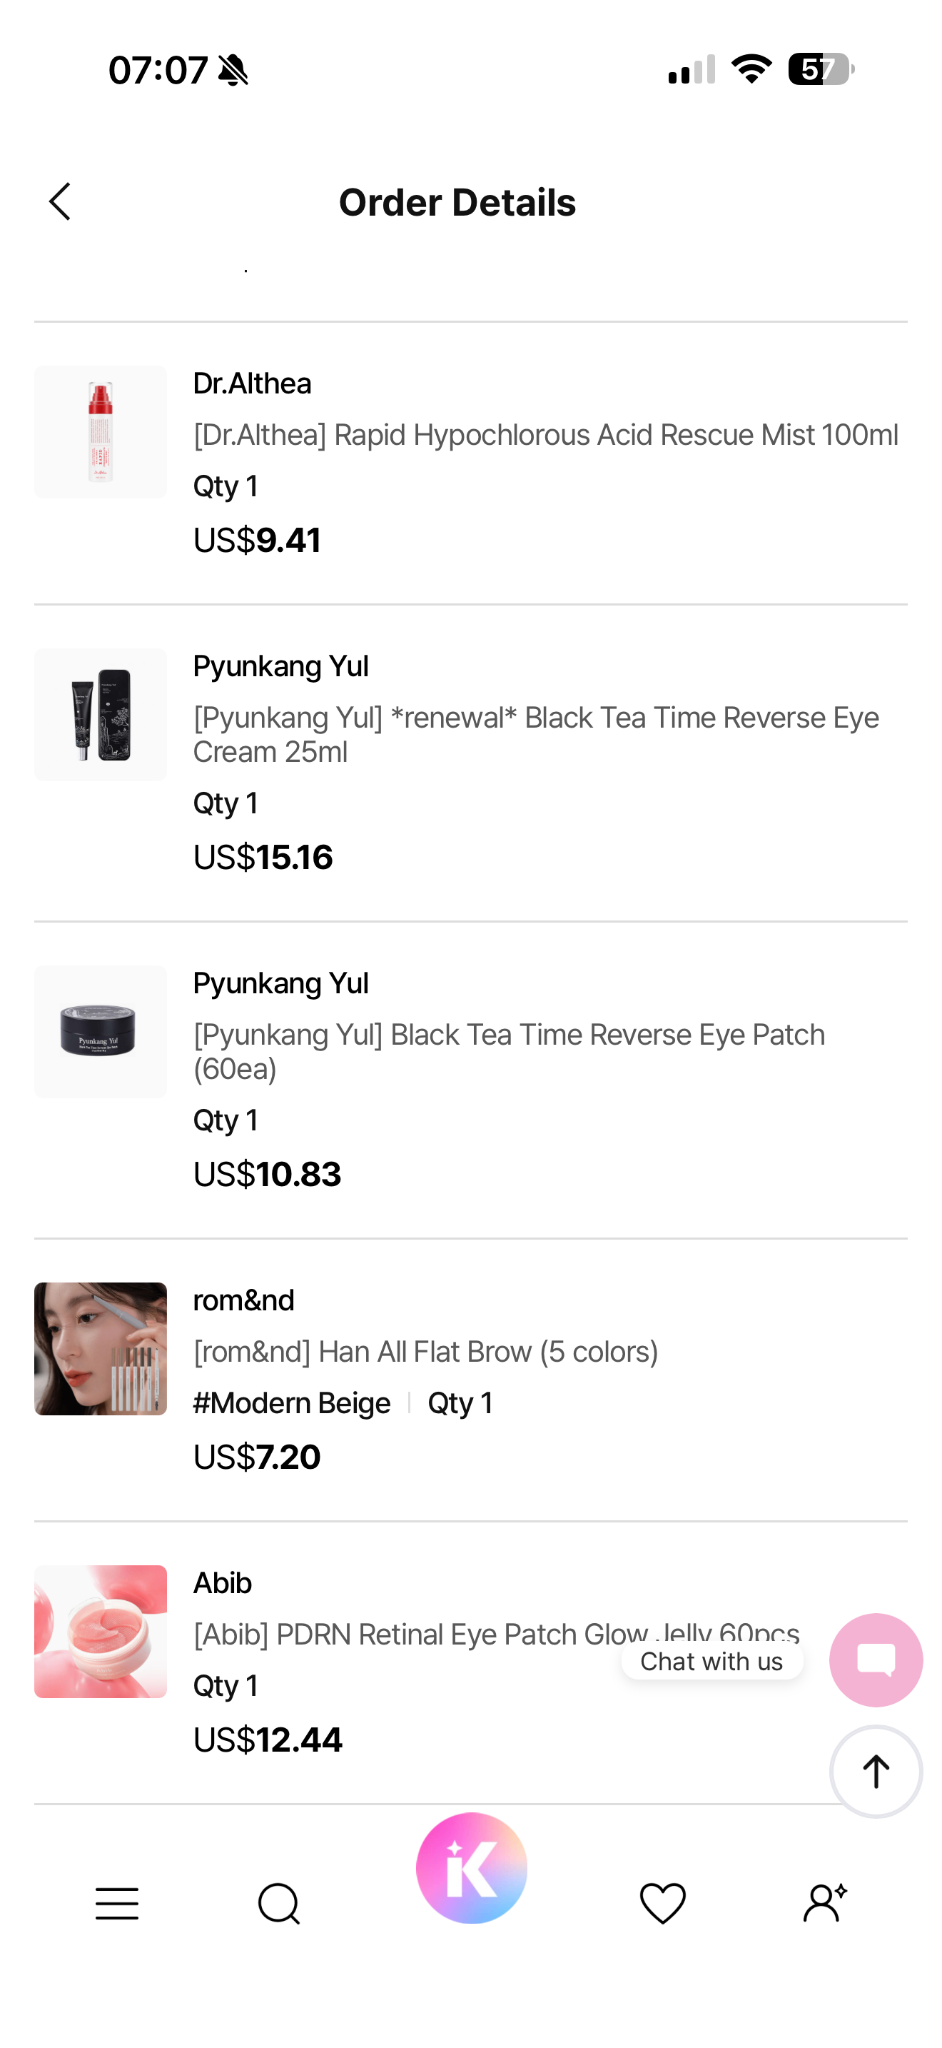This screenshot has height=2048, width=942.
Task: Open Rapid Hypochlorous Acid Rescue Mist link
Action: pos(546,435)
